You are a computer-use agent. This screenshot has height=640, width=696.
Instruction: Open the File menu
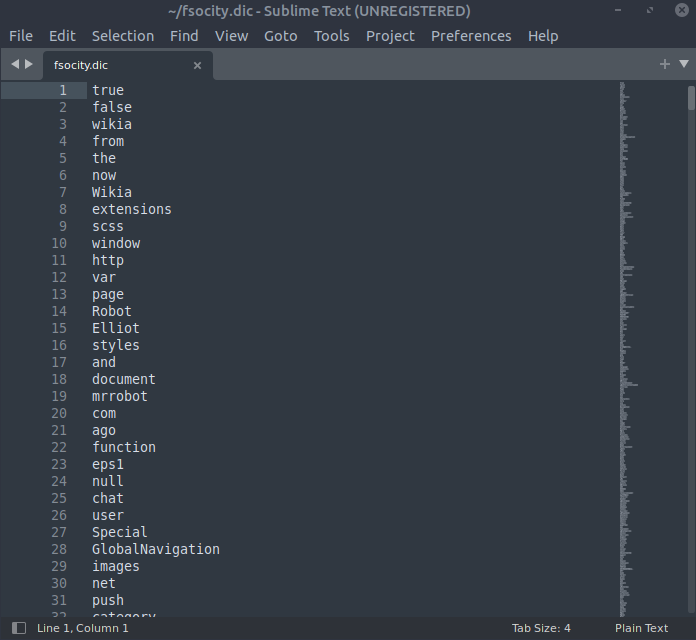(x=21, y=36)
